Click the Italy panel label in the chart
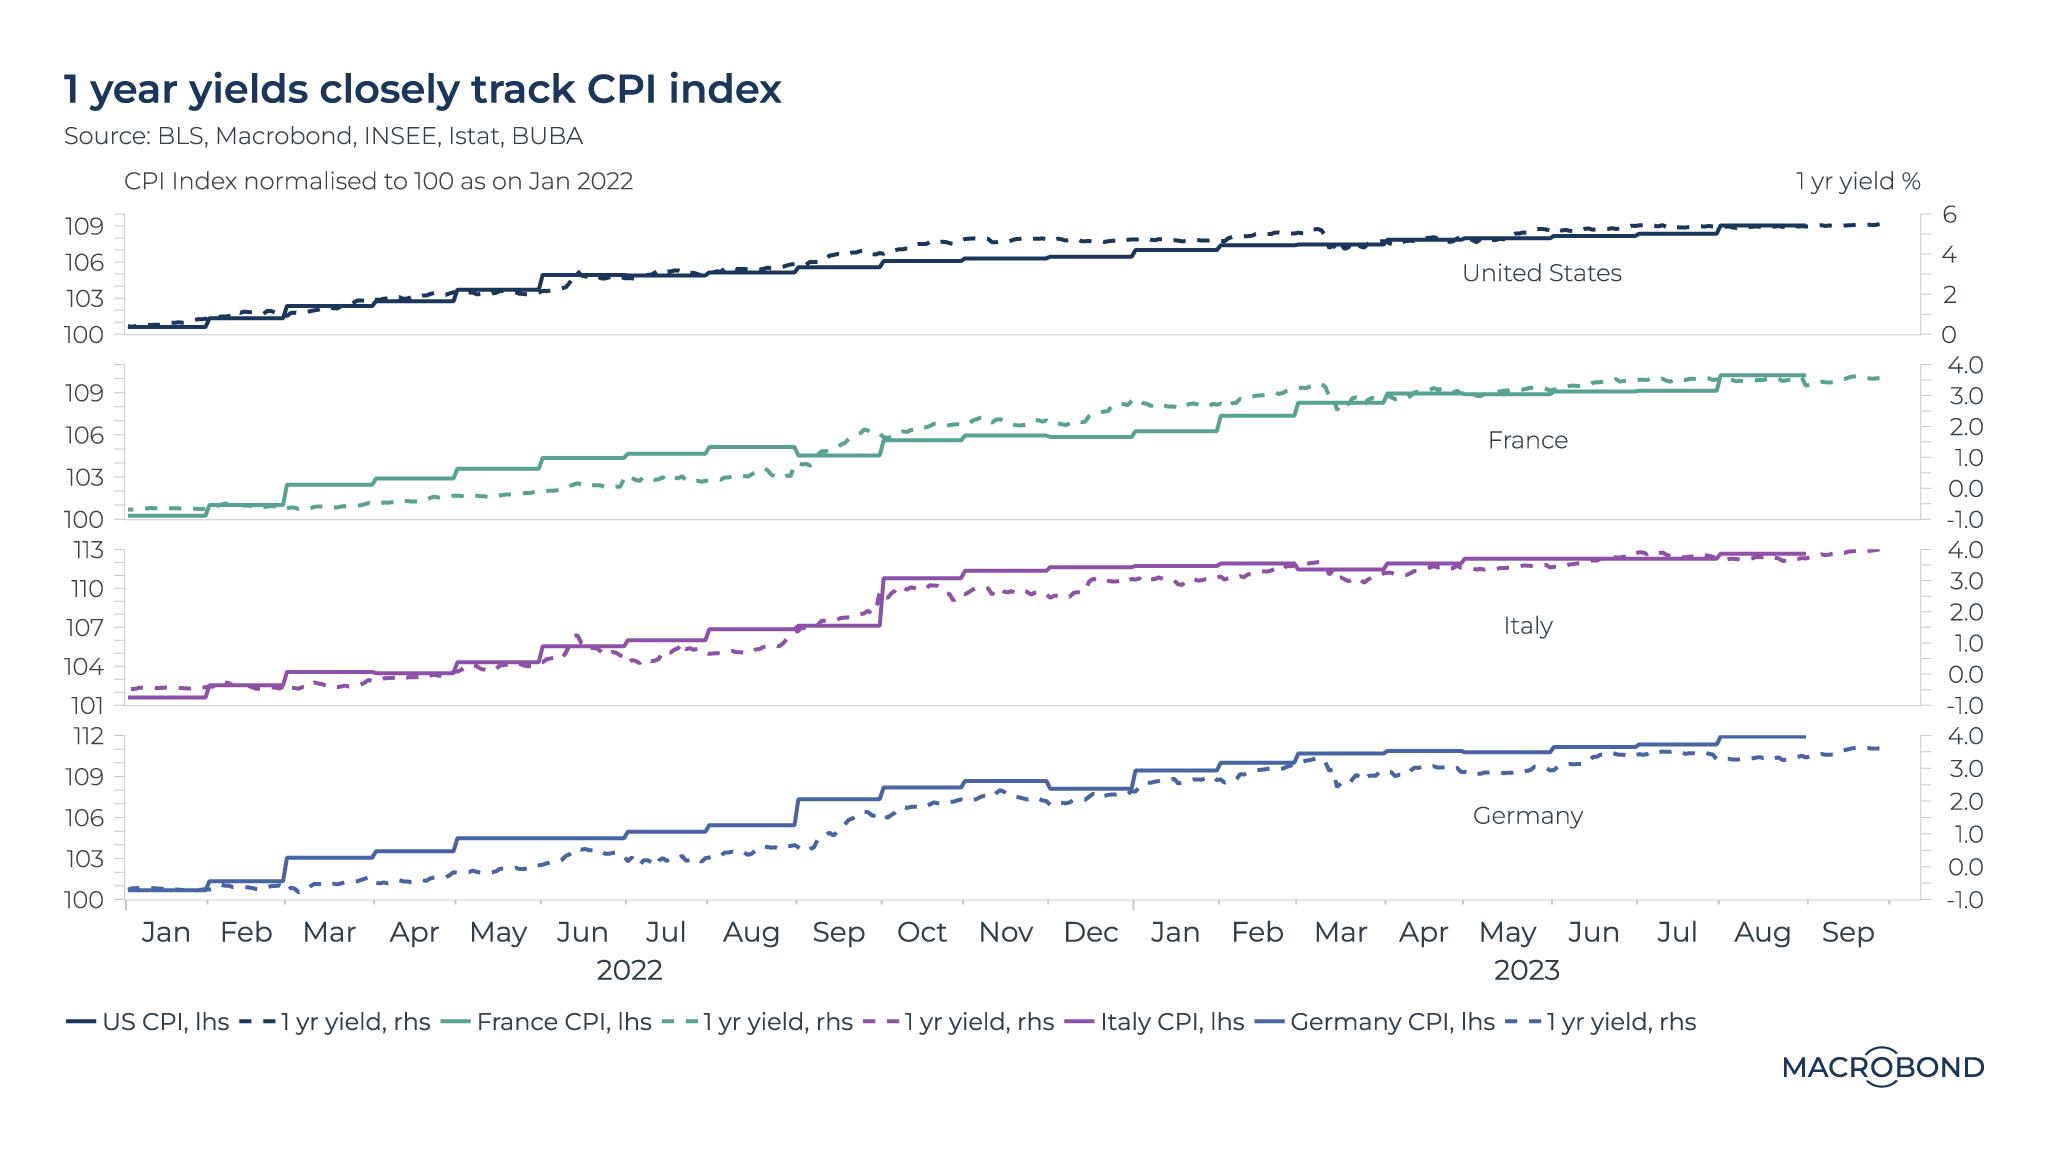Image resolution: width=2048 pixels, height=1152 pixels. click(1527, 626)
